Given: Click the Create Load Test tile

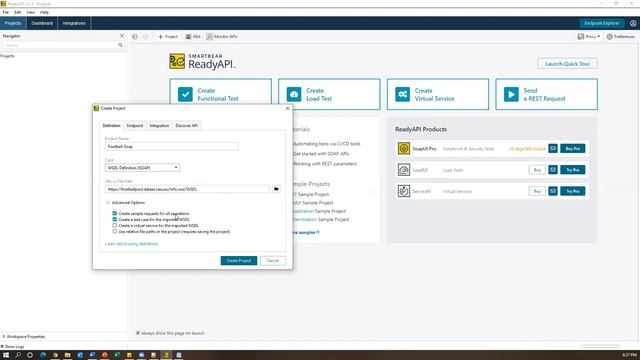Looking at the screenshot, I should [x=329, y=94].
